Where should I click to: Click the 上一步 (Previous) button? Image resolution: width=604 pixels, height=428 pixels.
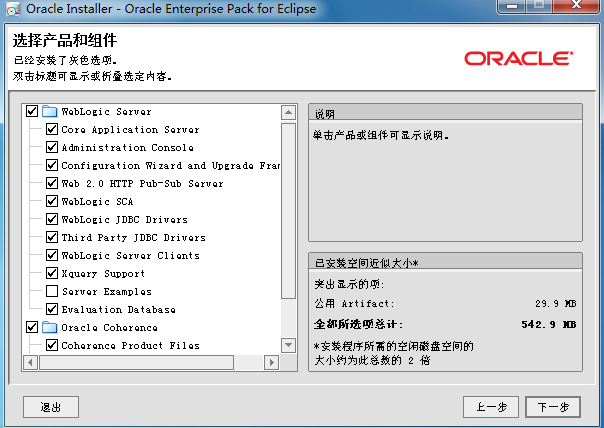tap(491, 407)
